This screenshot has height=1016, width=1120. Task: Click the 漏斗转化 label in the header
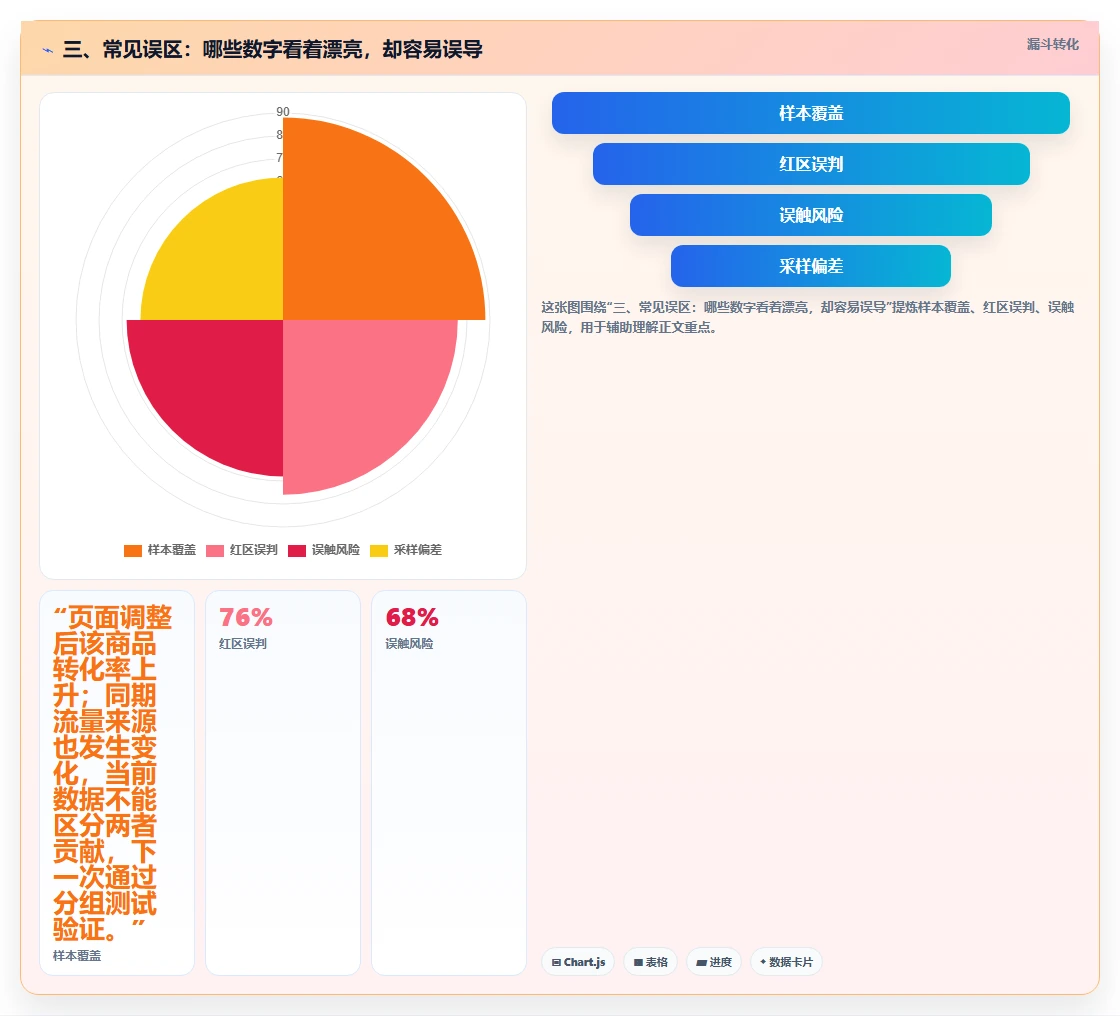point(1053,44)
